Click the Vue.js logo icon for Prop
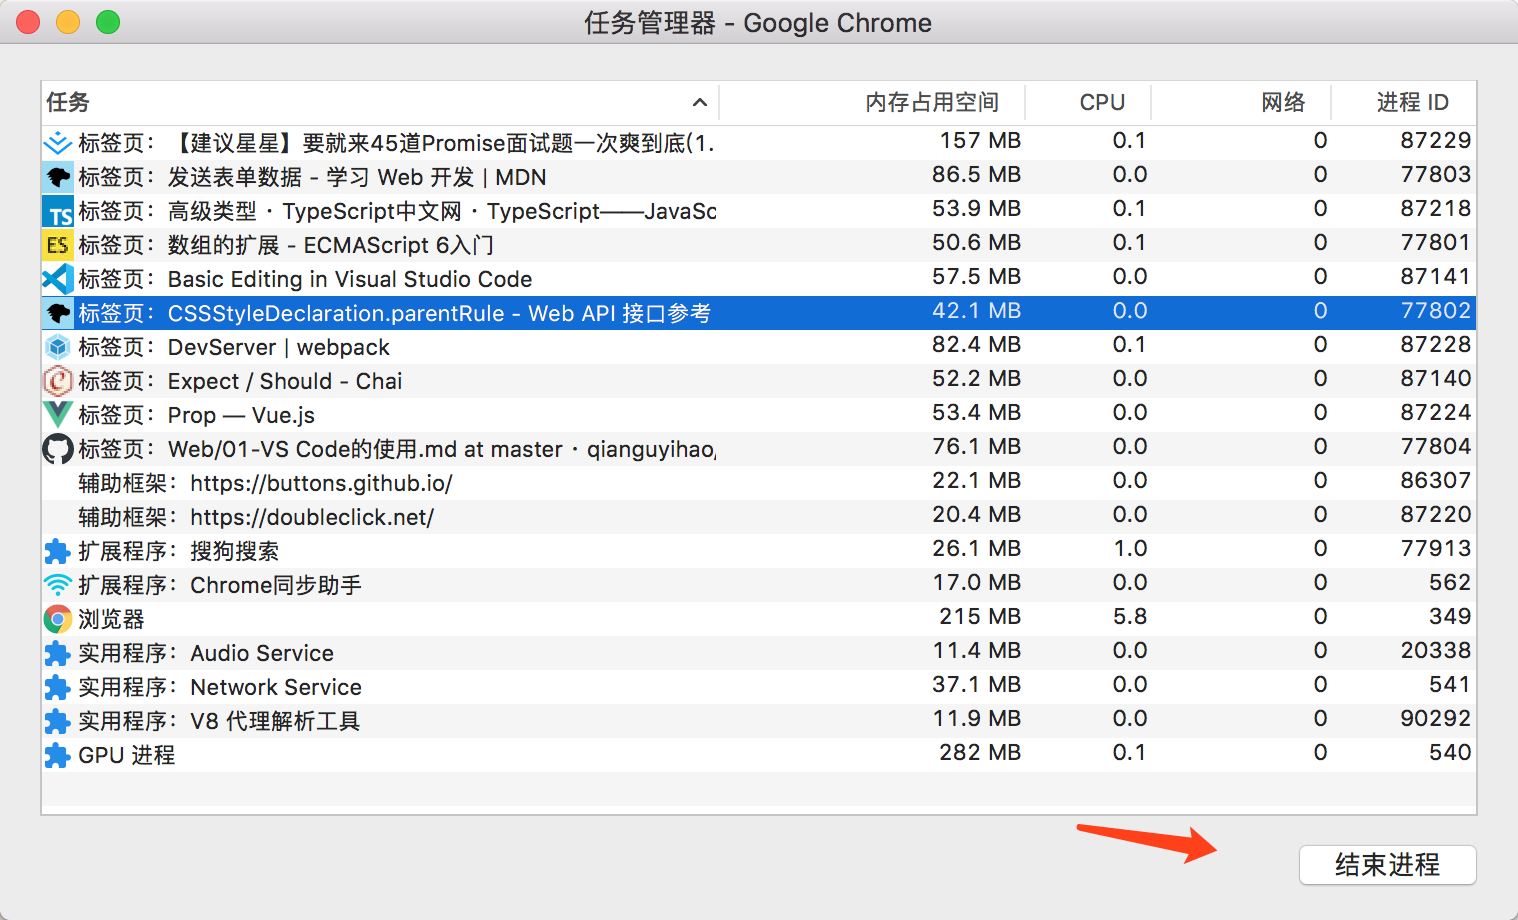This screenshot has width=1518, height=920. point(58,415)
